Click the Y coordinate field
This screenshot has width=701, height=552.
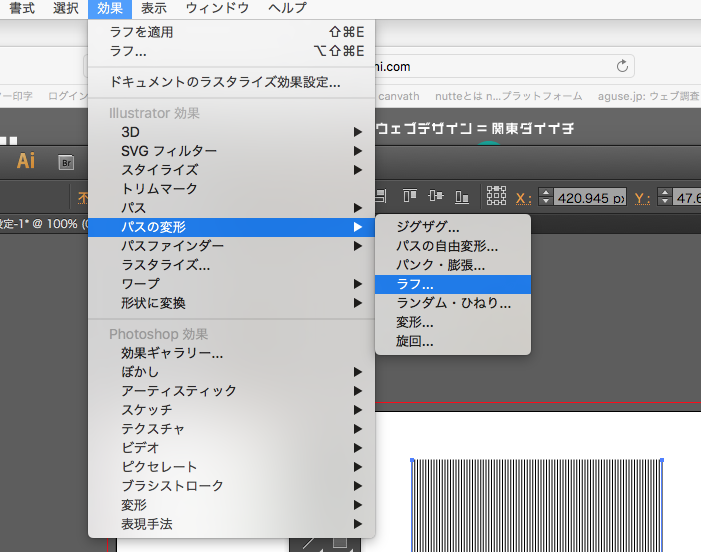coord(687,197)
